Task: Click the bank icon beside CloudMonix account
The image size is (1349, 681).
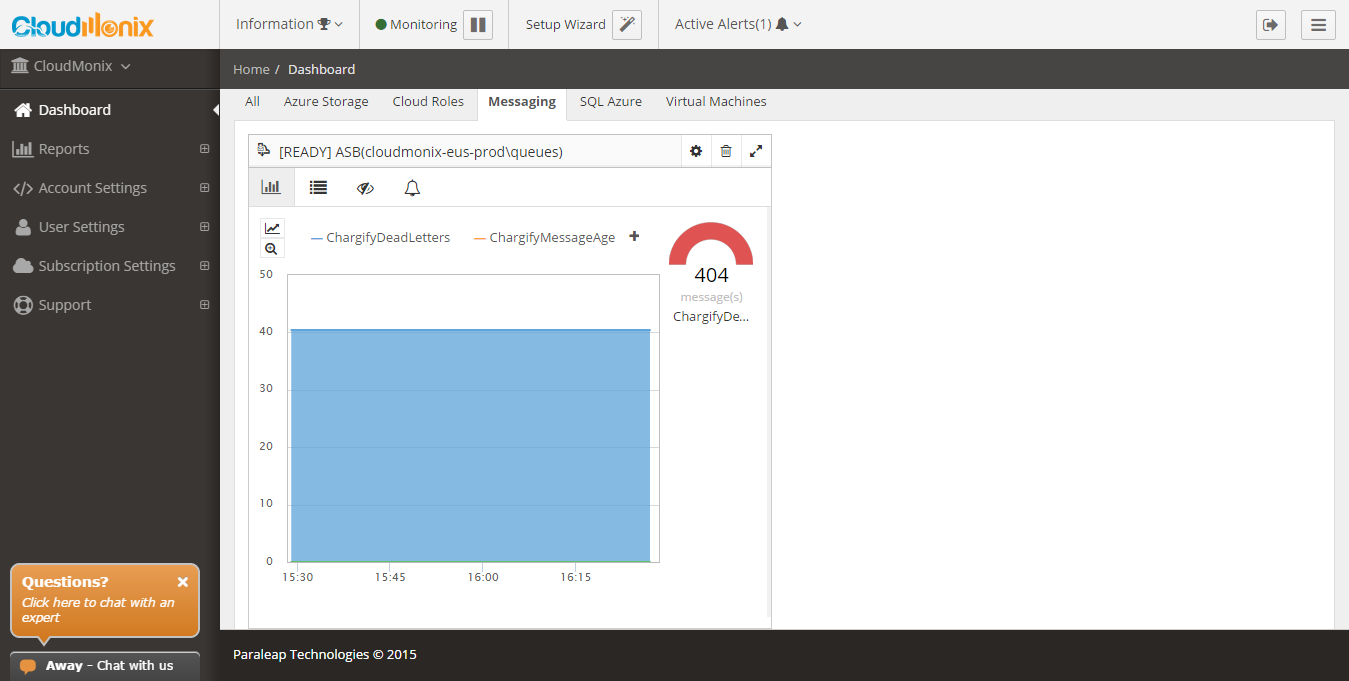Action: pos(19,66)
